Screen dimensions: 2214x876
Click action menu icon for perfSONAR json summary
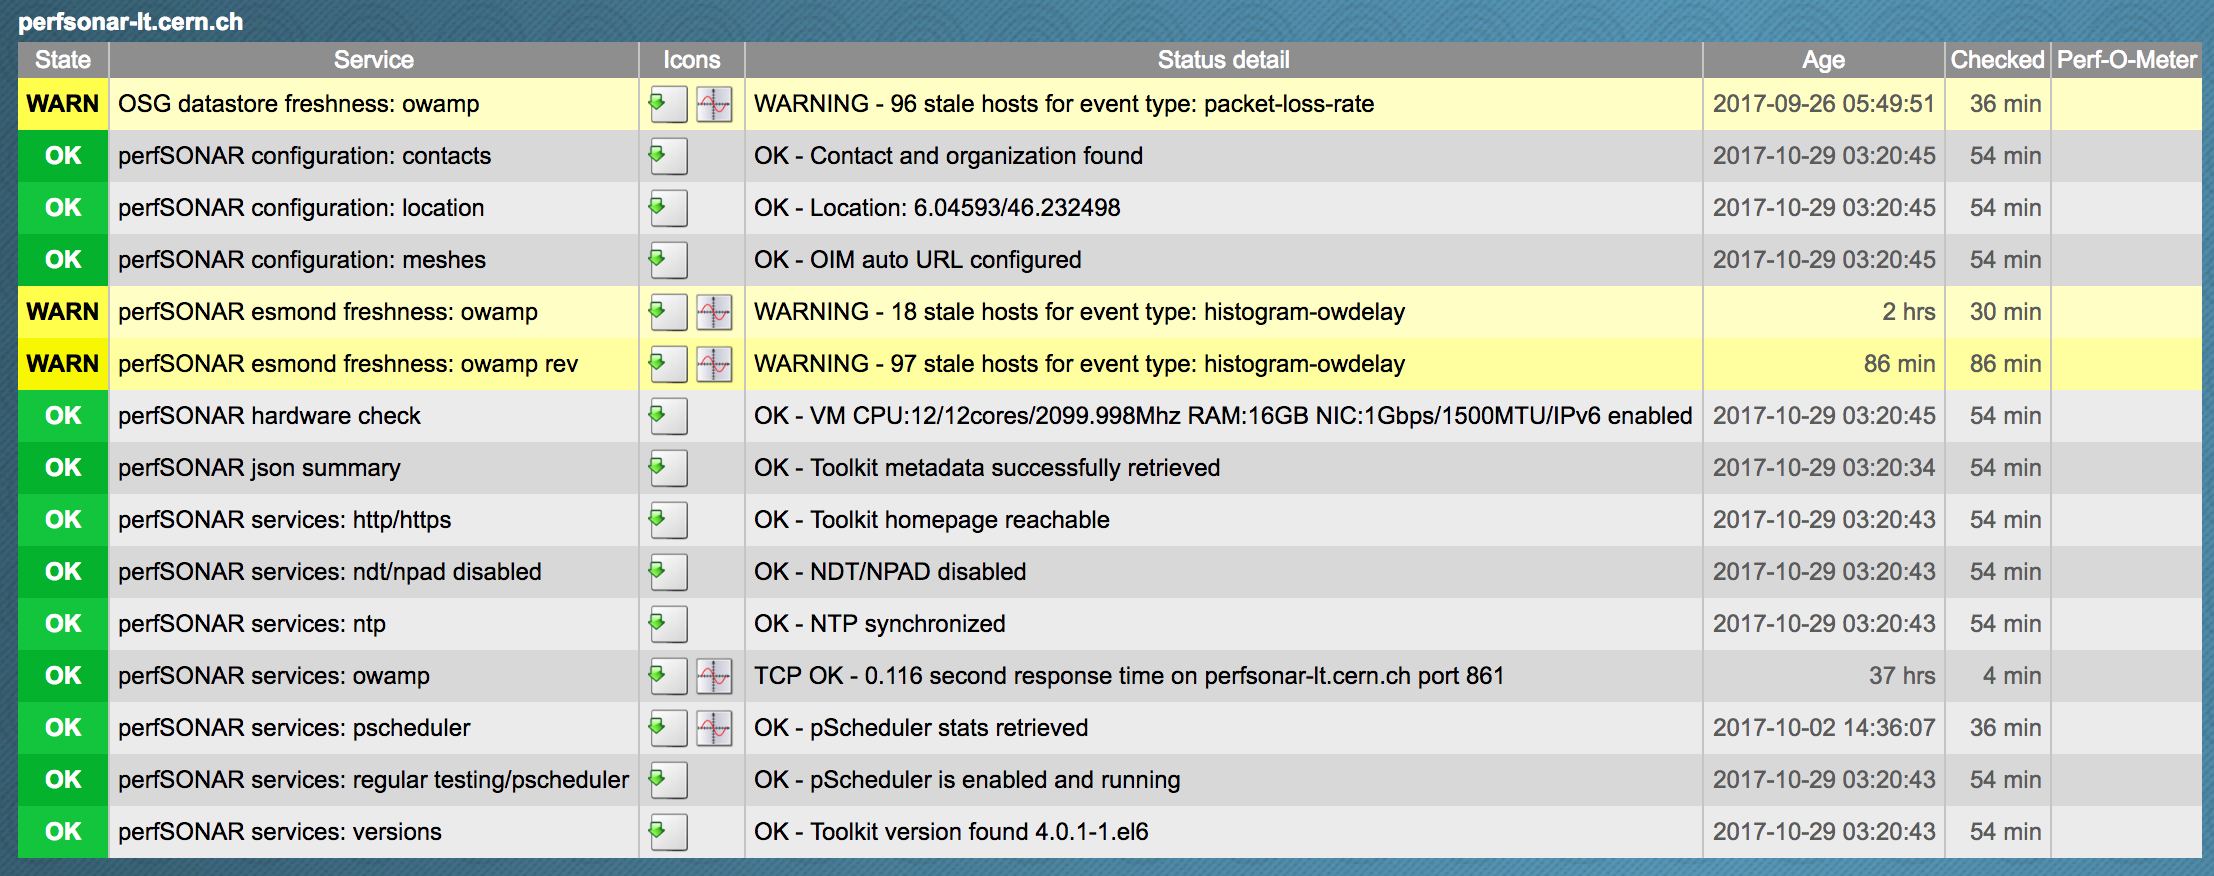(x=668, y=468)
